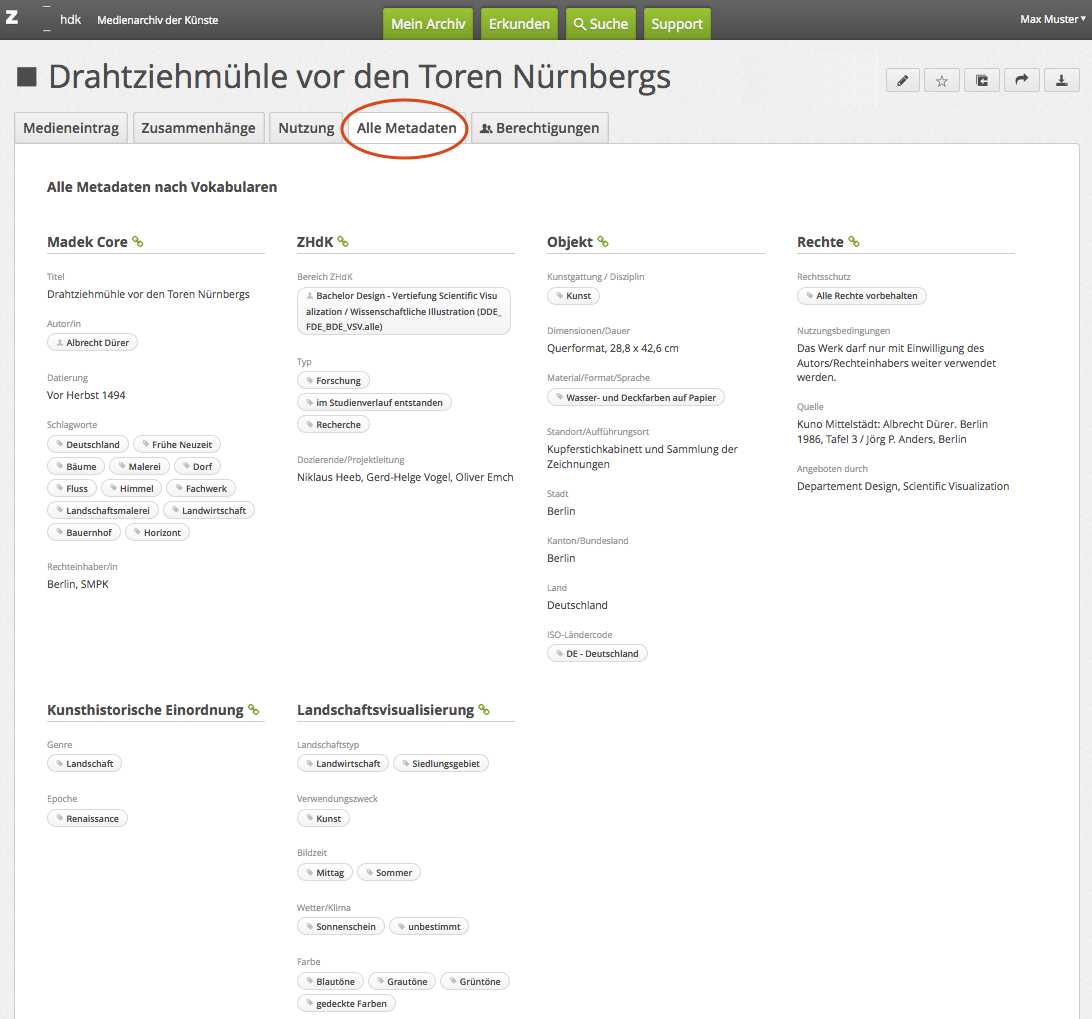The height and width of the screenshot is (1019, 1092).
Task: Select the Frühe Neuzeit keyword tag
Action: [x=177, y=444]
